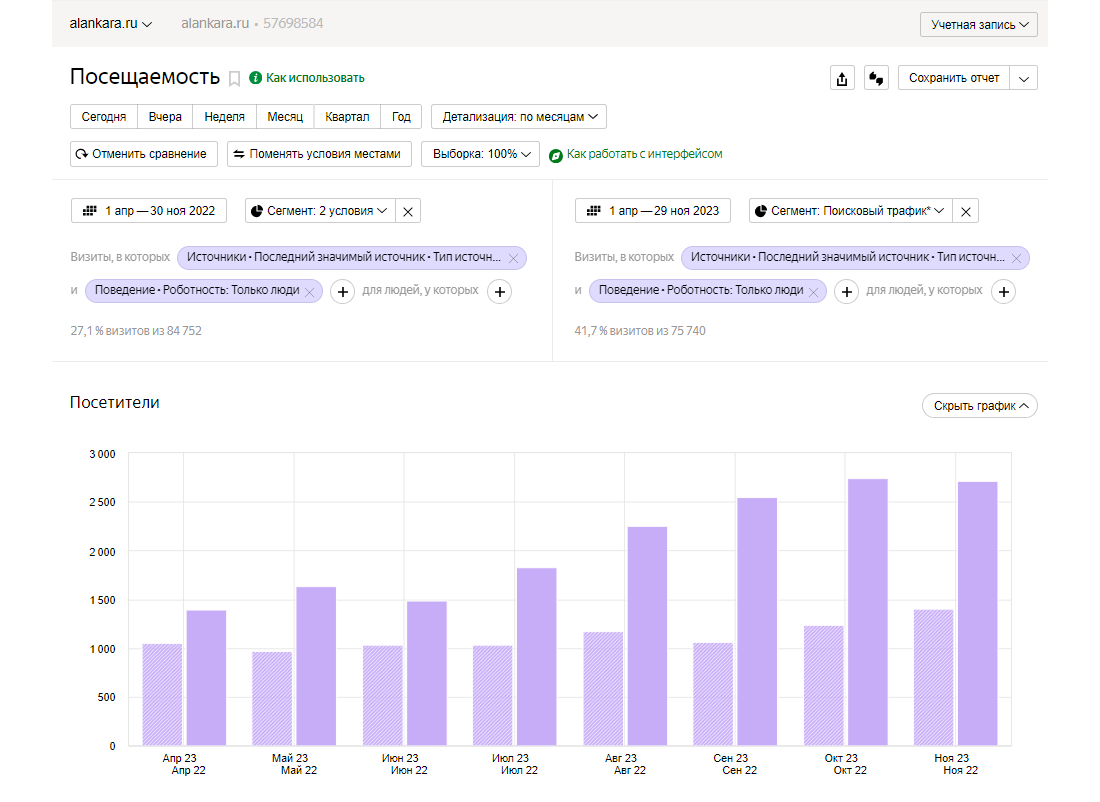
Task: Open Как работать с интерфейсом link
Action: (644, 154)
